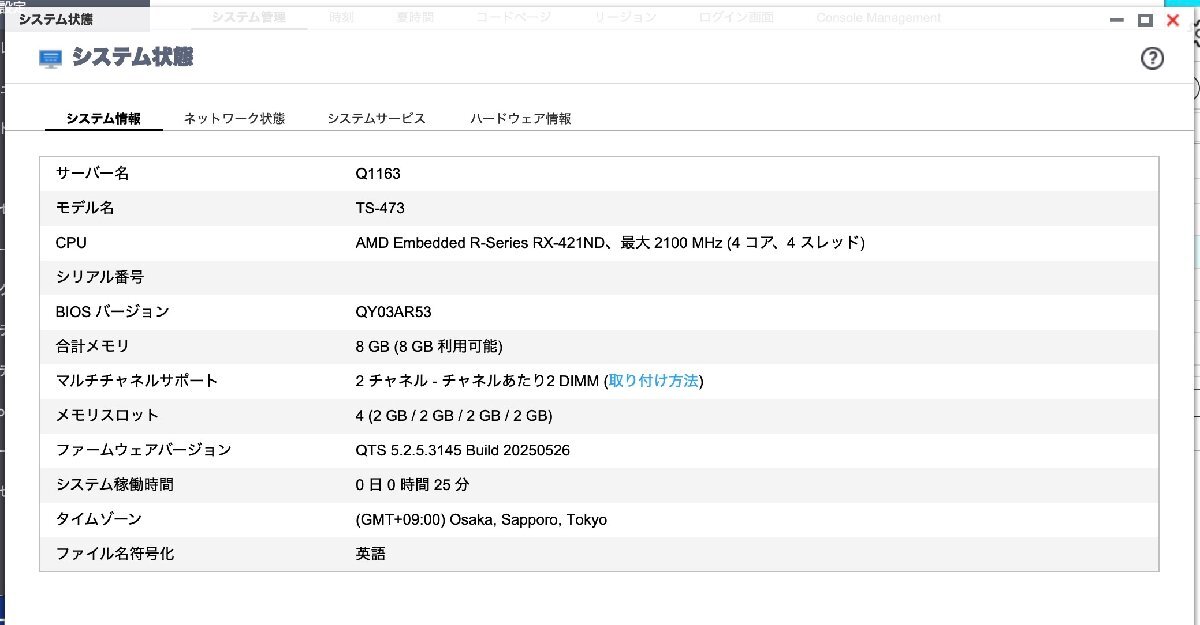Open the help question mark icon

click(x=1152, y=58)
